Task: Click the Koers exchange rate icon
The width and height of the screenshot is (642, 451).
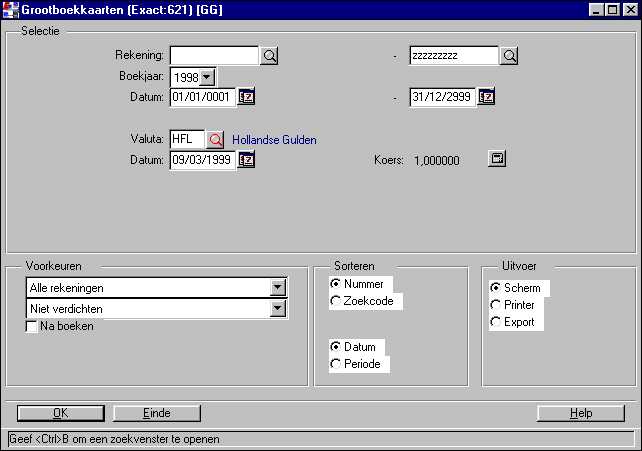Action: point(497,159)
